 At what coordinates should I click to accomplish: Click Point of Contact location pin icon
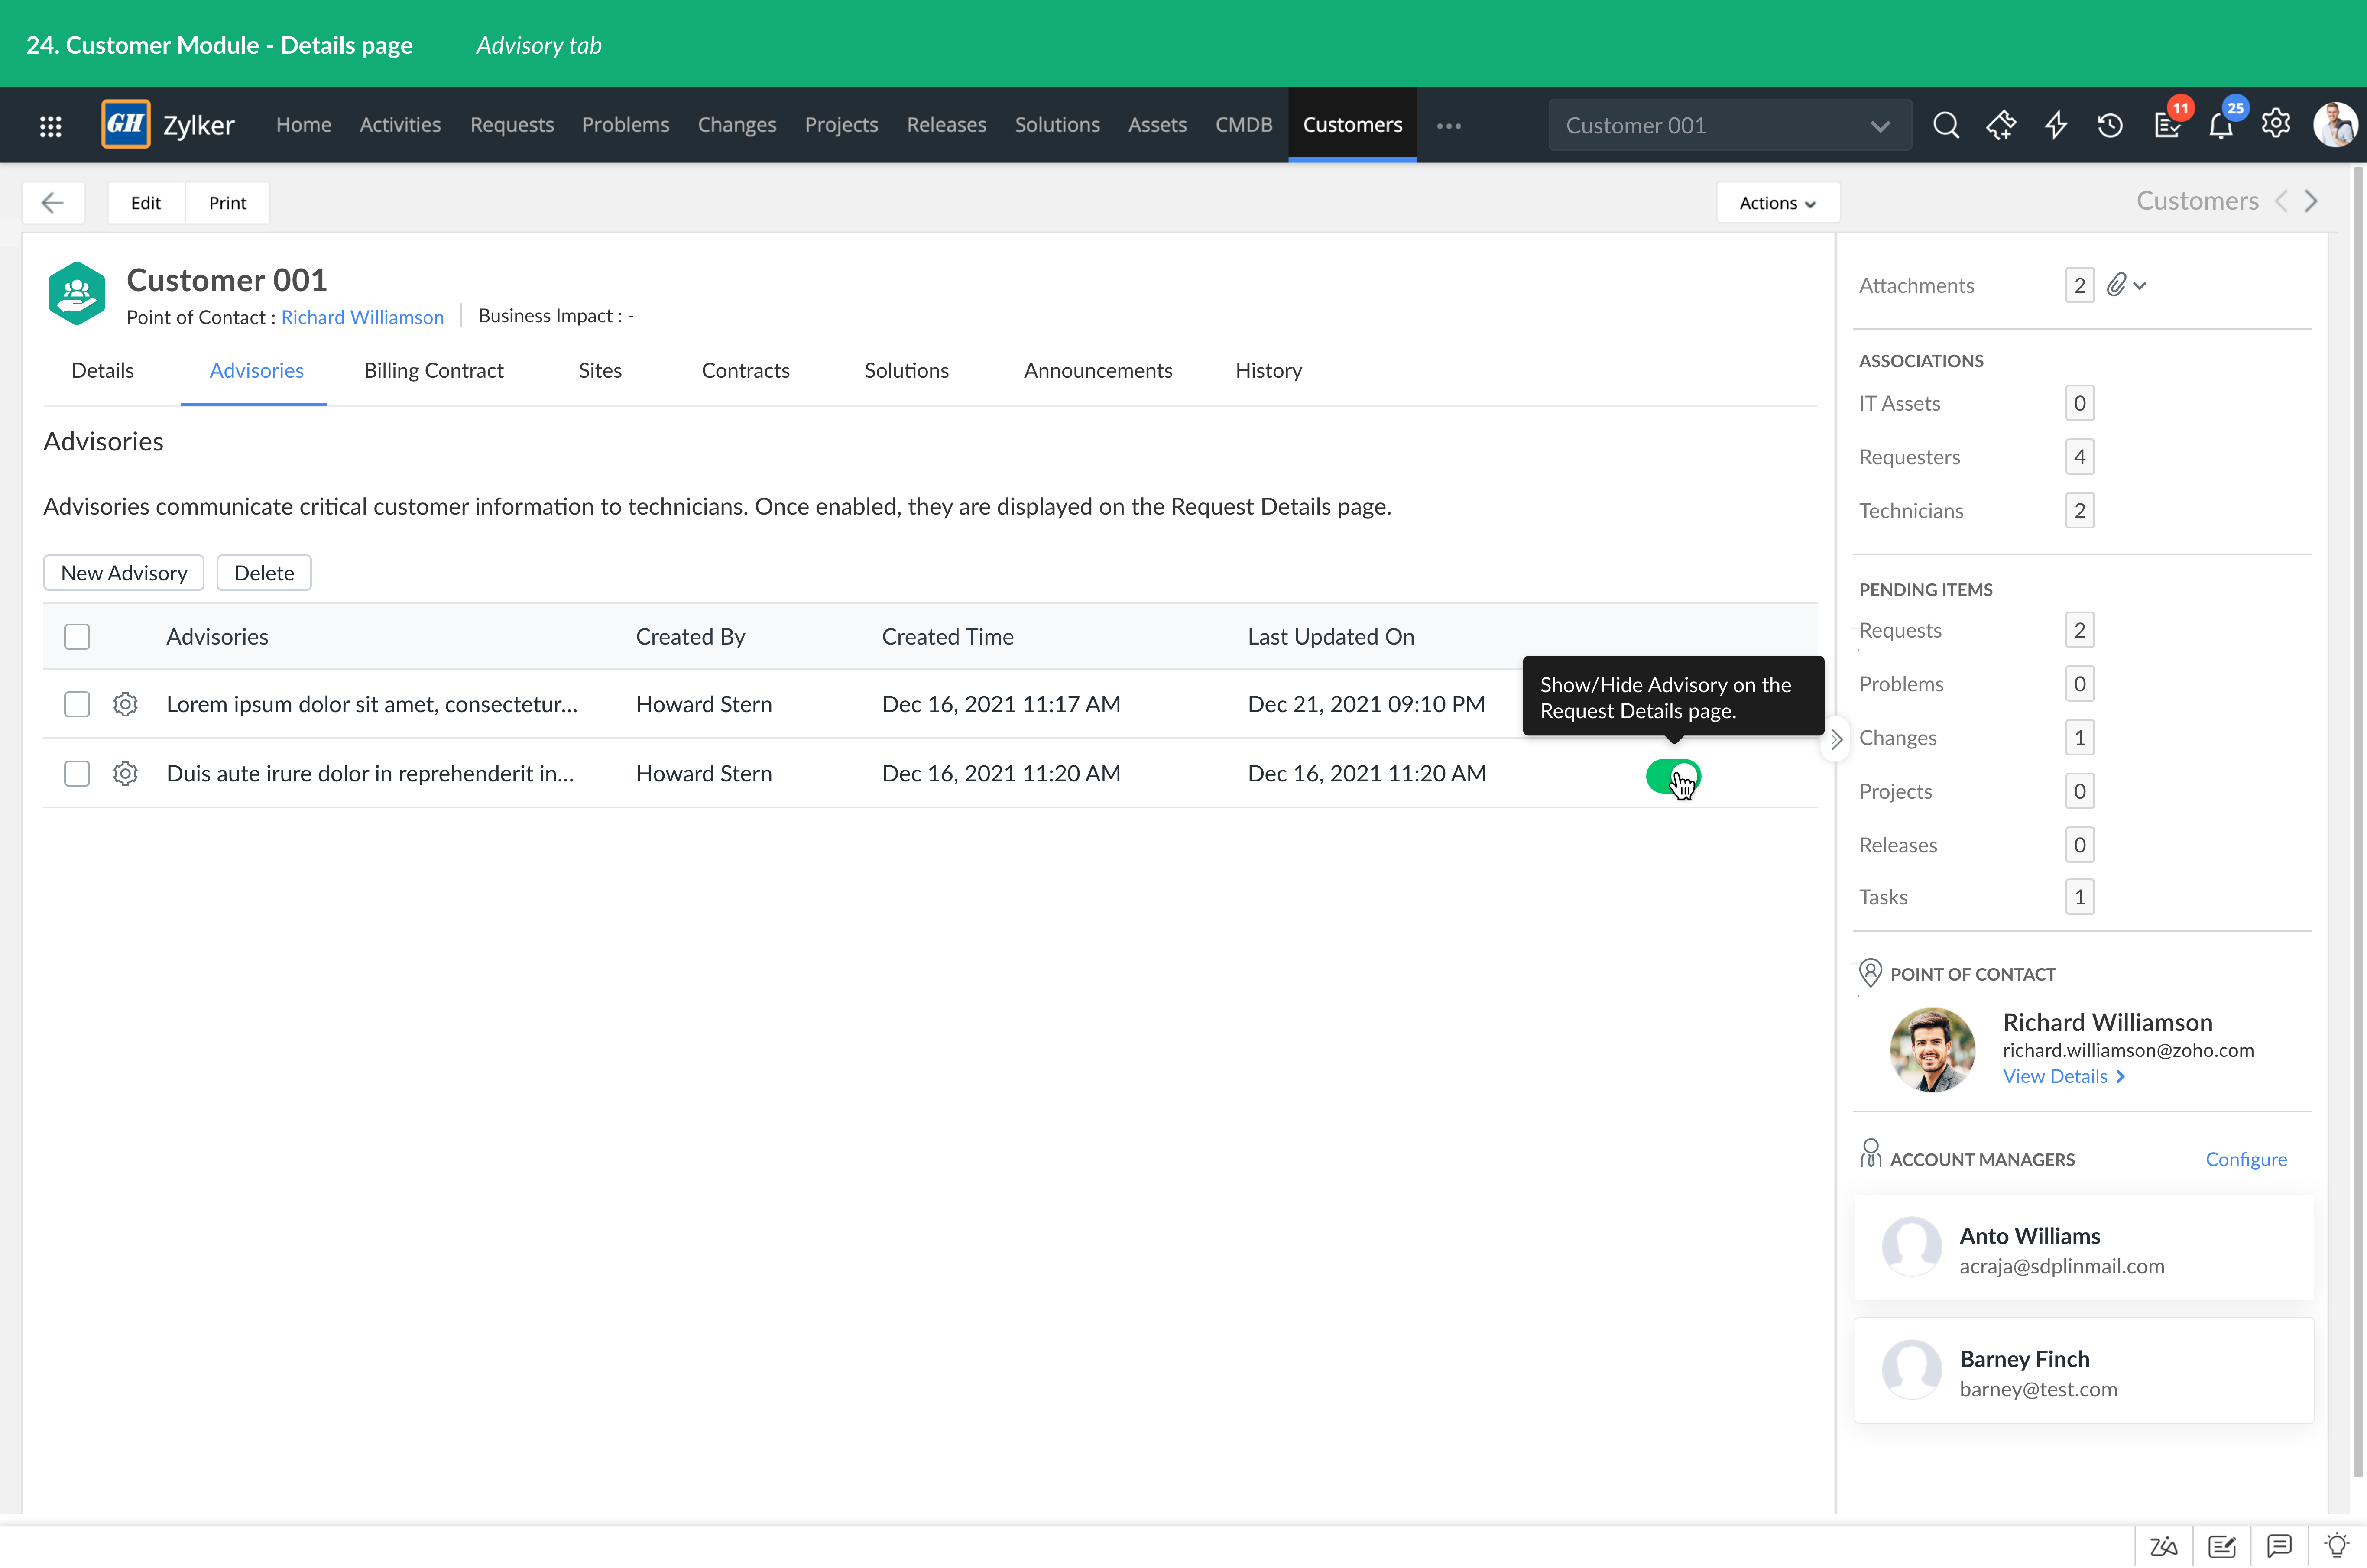[1870, 972]
